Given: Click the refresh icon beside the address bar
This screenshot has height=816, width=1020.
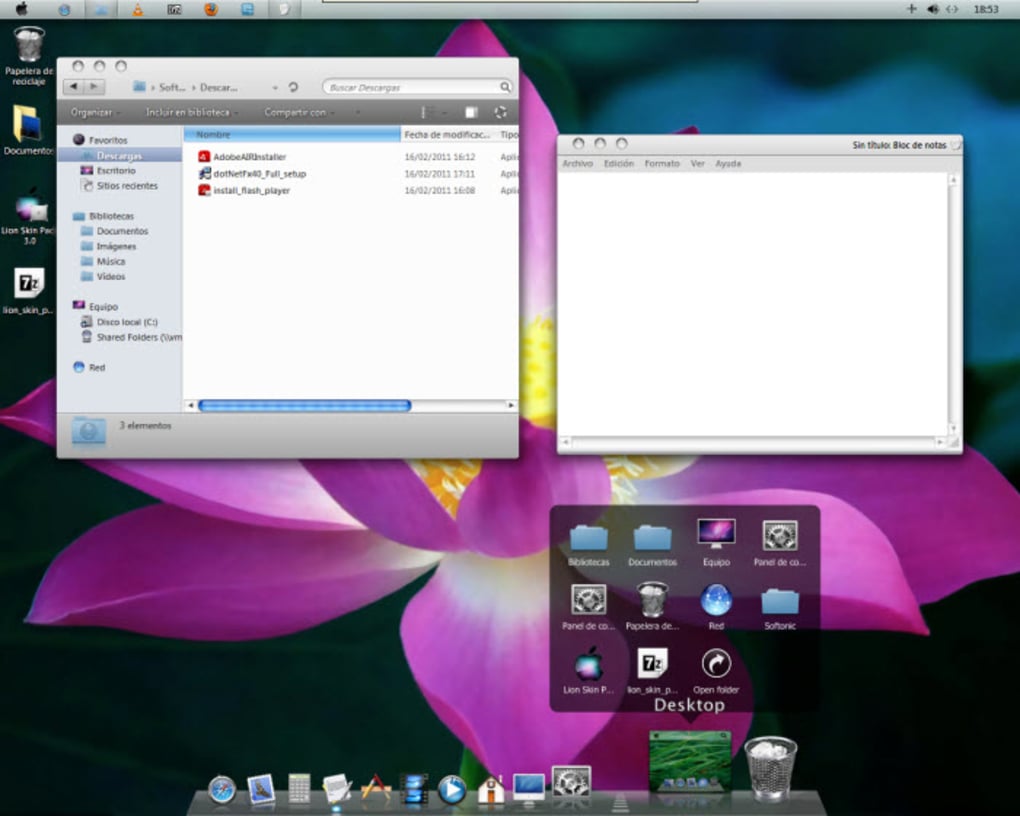Looking at the screenshot, I should (292, 87).
